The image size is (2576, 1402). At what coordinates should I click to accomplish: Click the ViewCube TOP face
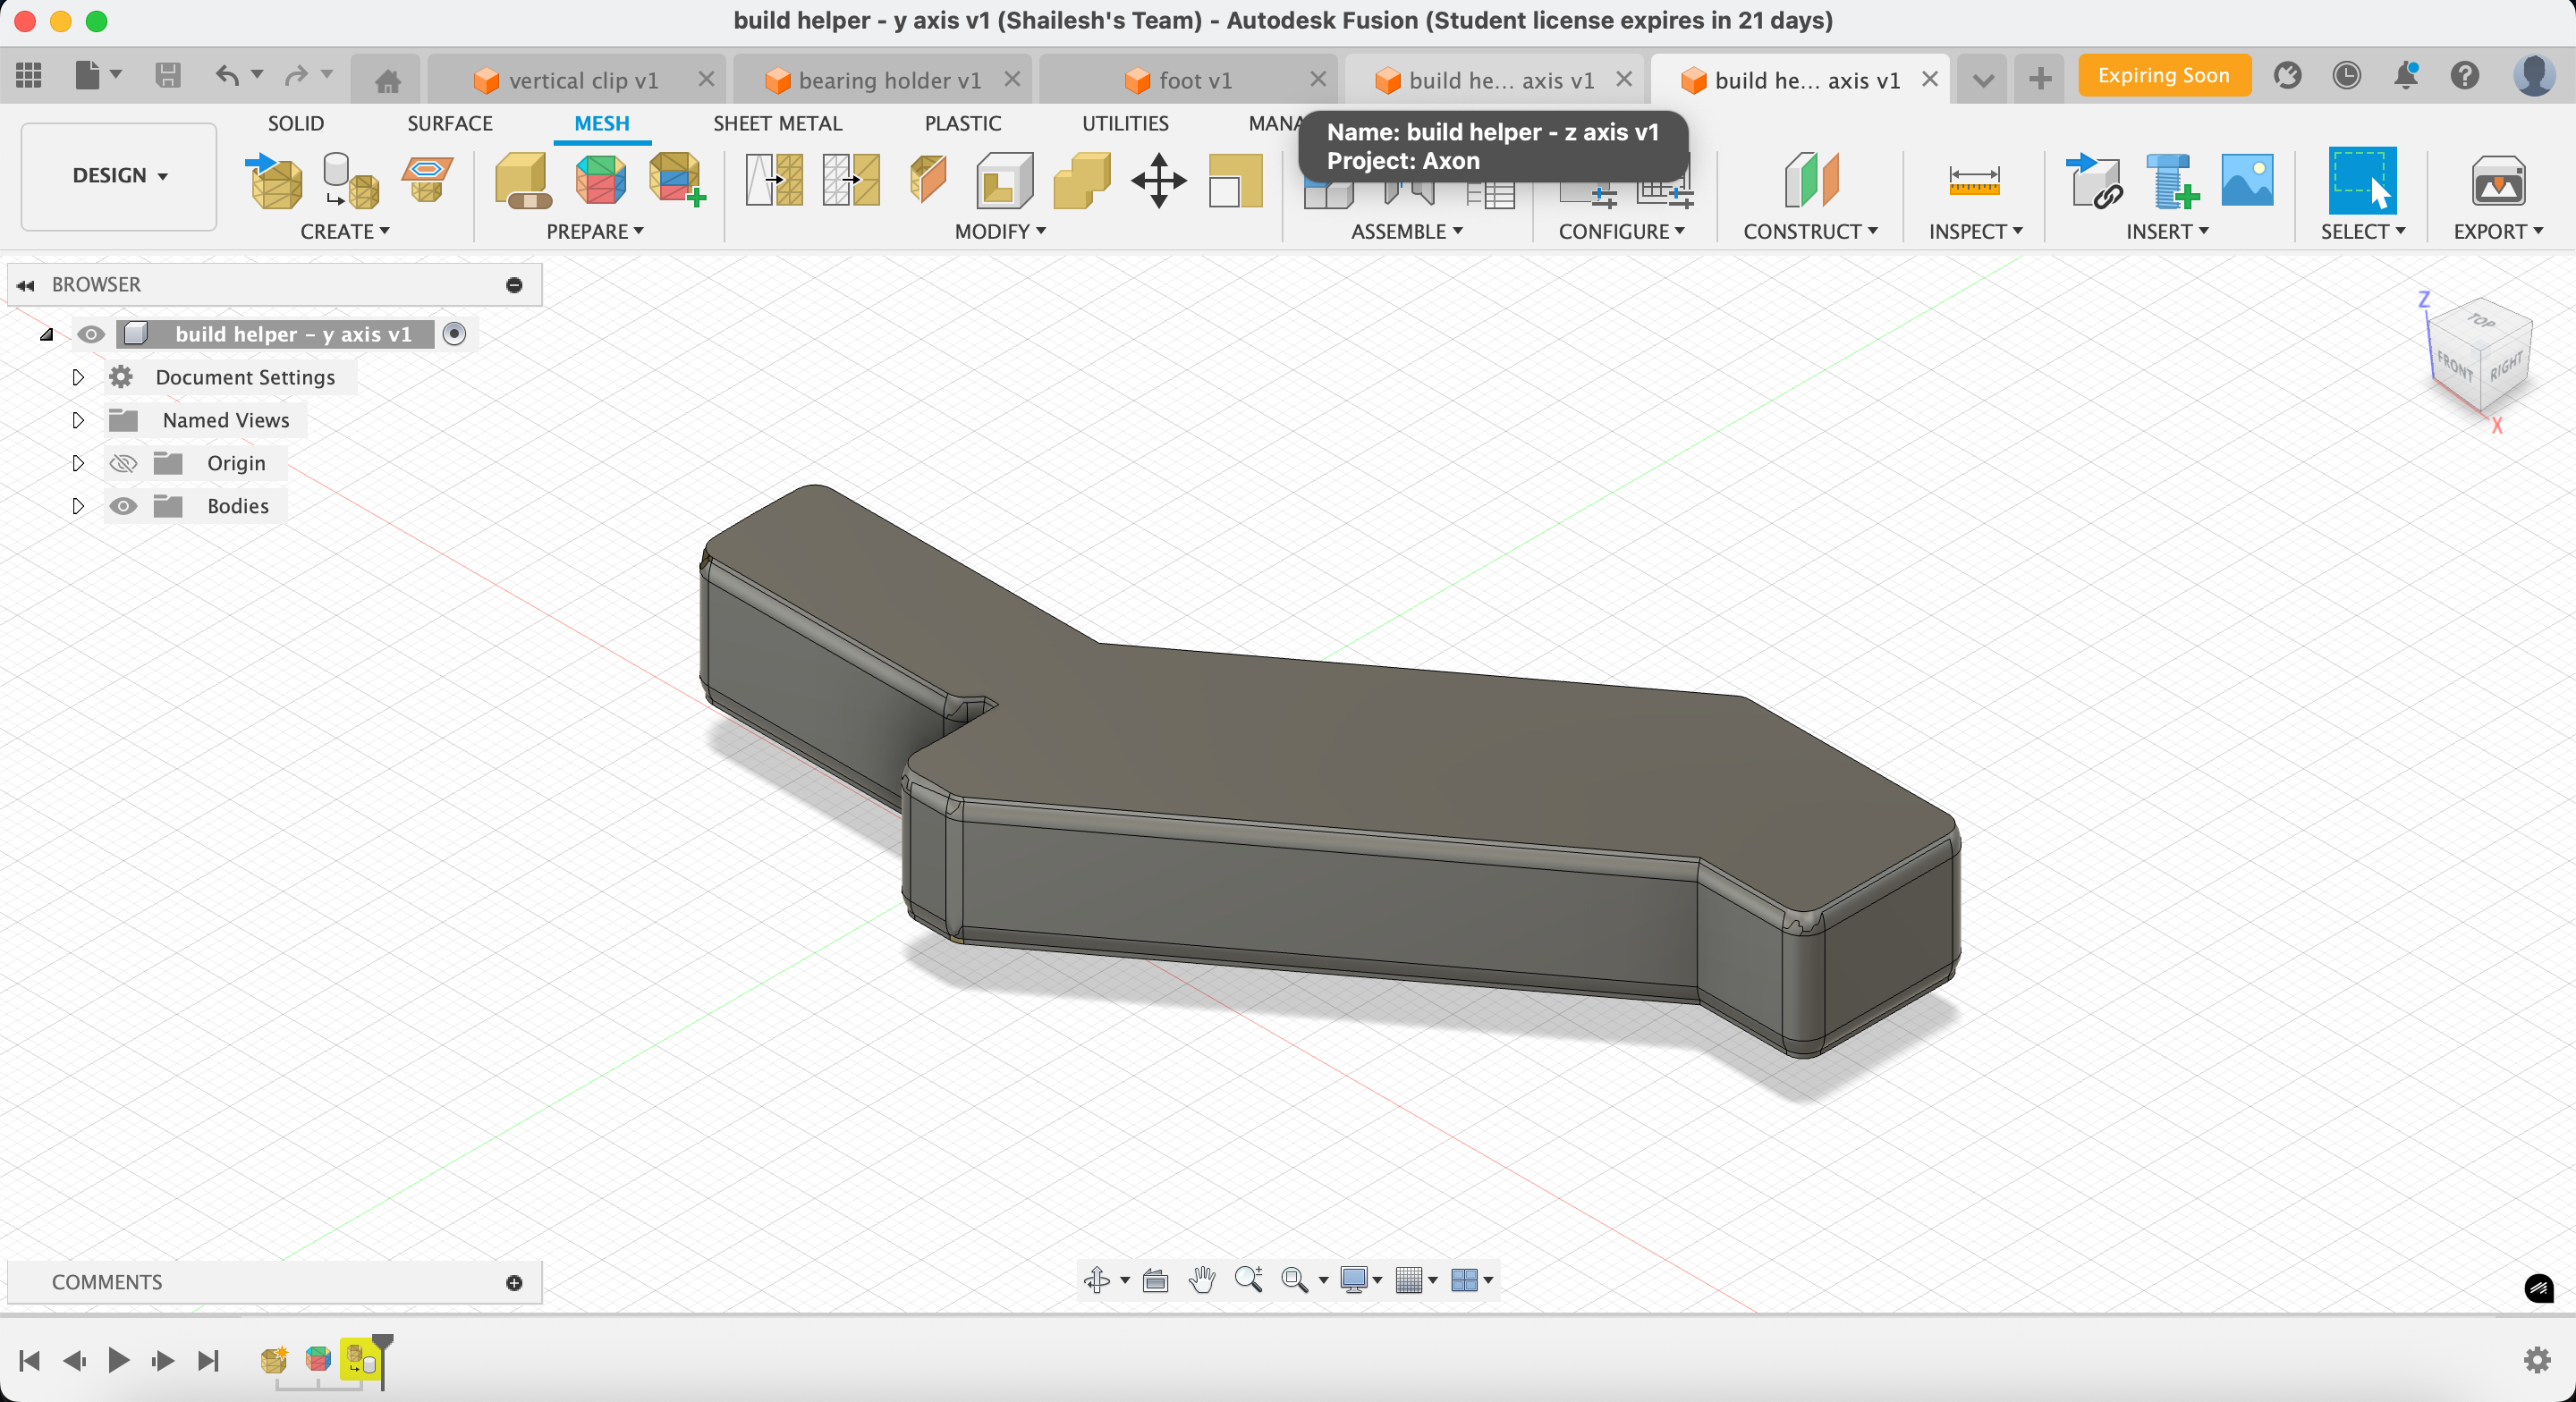(2482, 322)
